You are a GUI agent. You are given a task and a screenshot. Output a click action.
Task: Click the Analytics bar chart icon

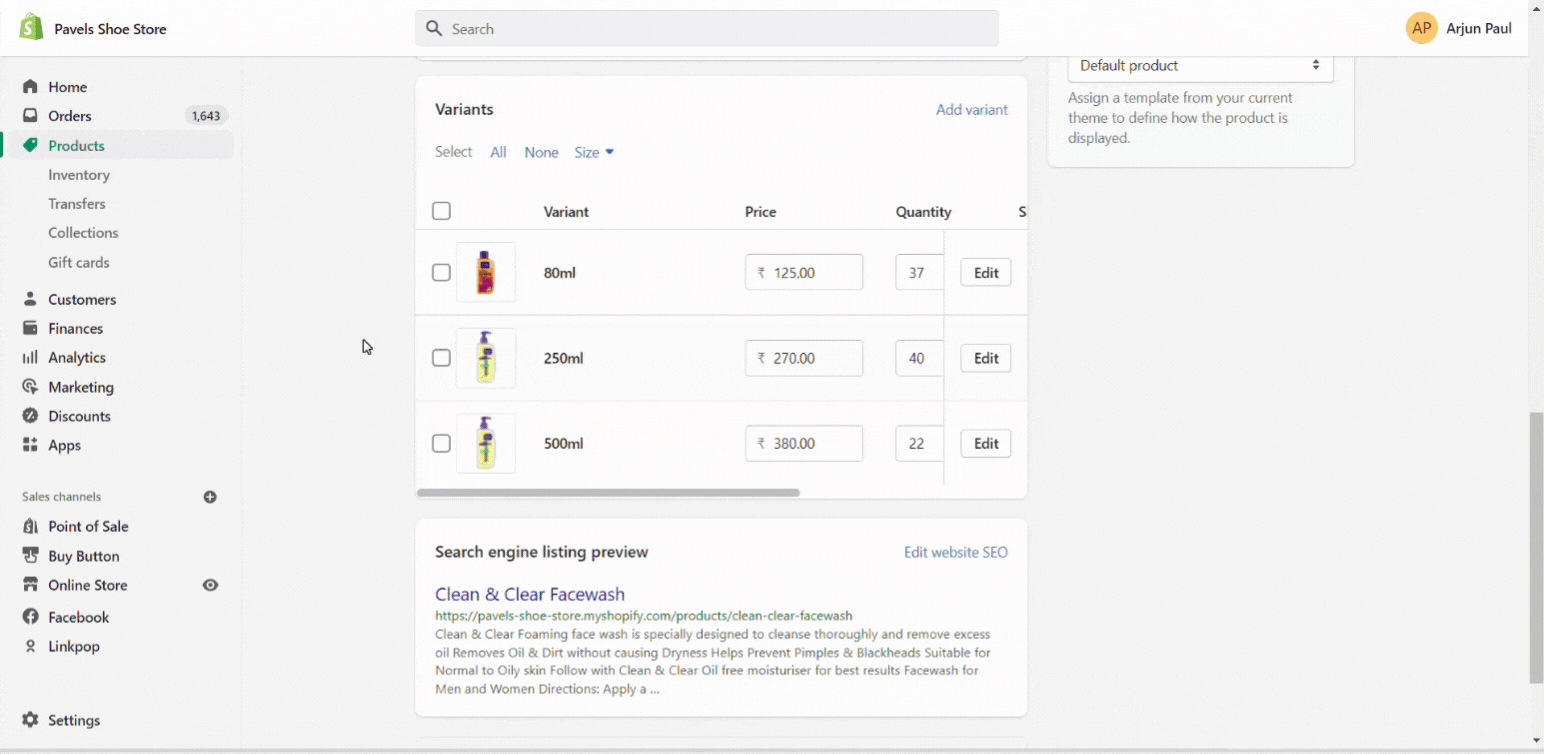click(30, 357)
